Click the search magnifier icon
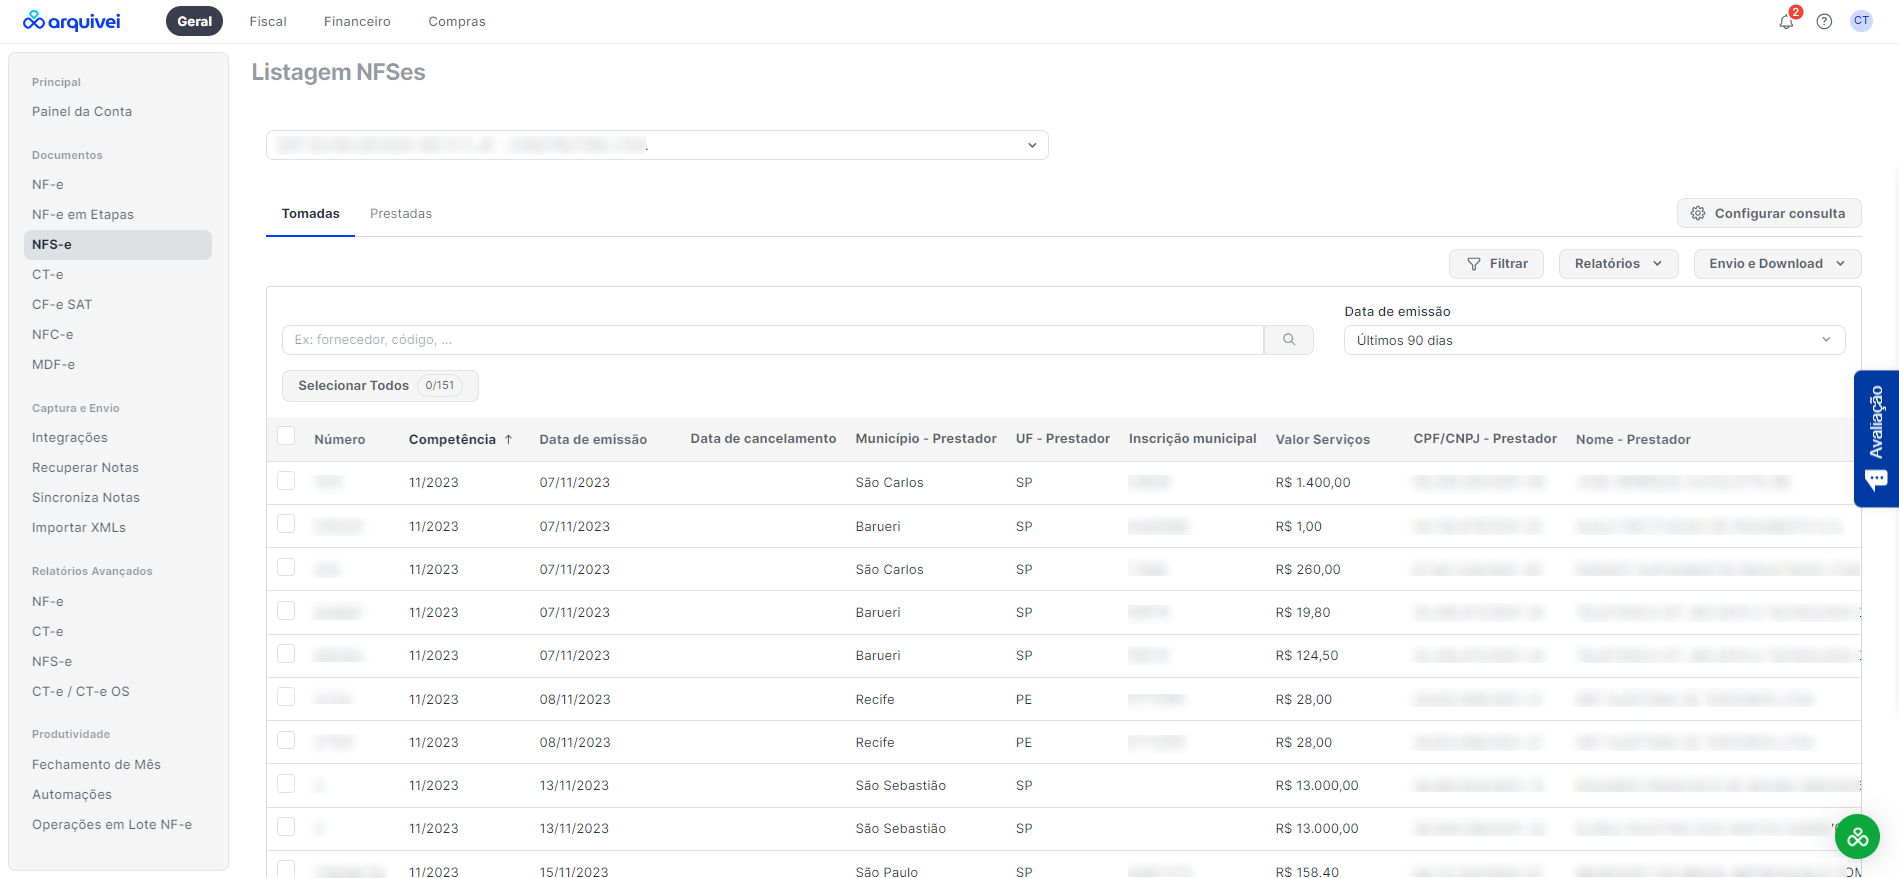 1289,340
